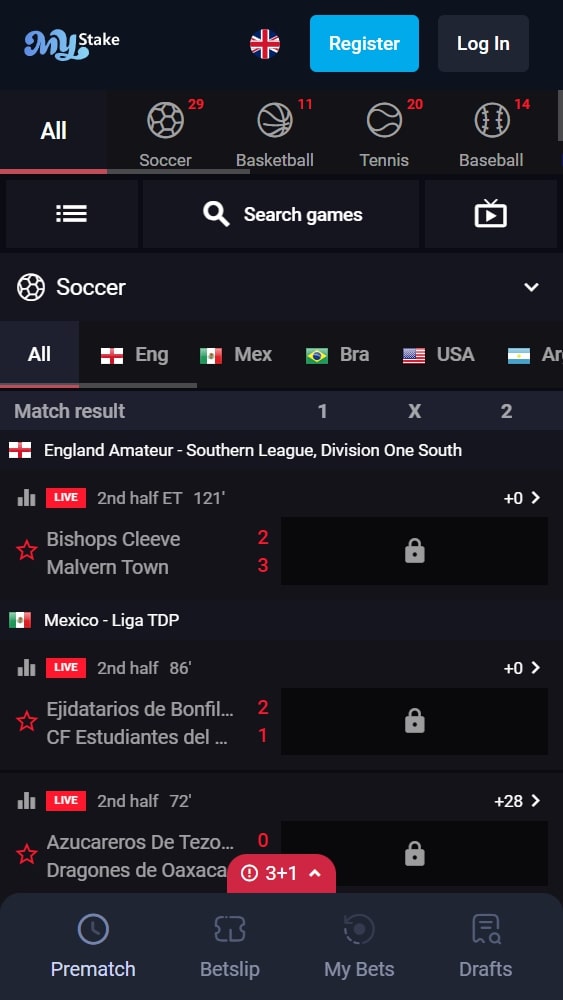Toggle favorite star for Azucareros De Tezo match
This screenshot has width=563, height=1000.
pos(26,854)
